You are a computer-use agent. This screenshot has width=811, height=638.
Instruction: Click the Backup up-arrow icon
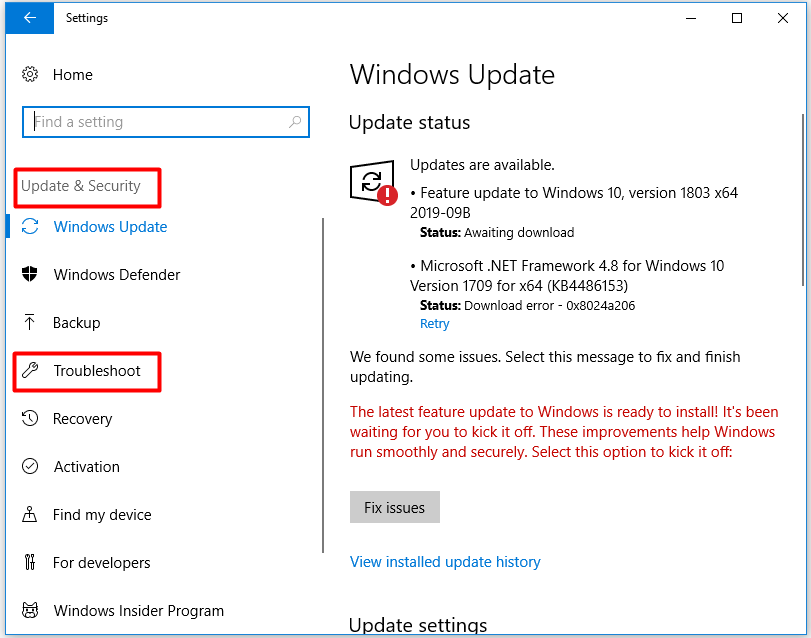pyautogui.click(x=29, y=322)
